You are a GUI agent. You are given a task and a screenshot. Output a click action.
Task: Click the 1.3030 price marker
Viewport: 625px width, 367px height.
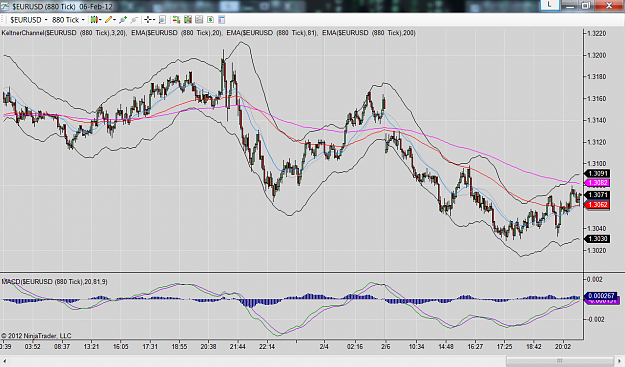[x=597, y=239]
